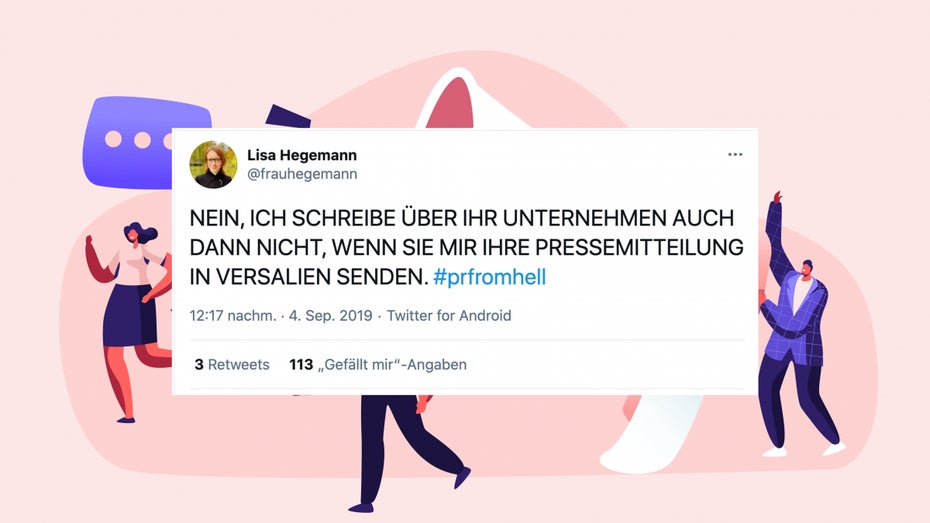Screen dimensions: 930x523
Task: Click the walking legs figure below the tweet
Action: [x=409, y=453]
